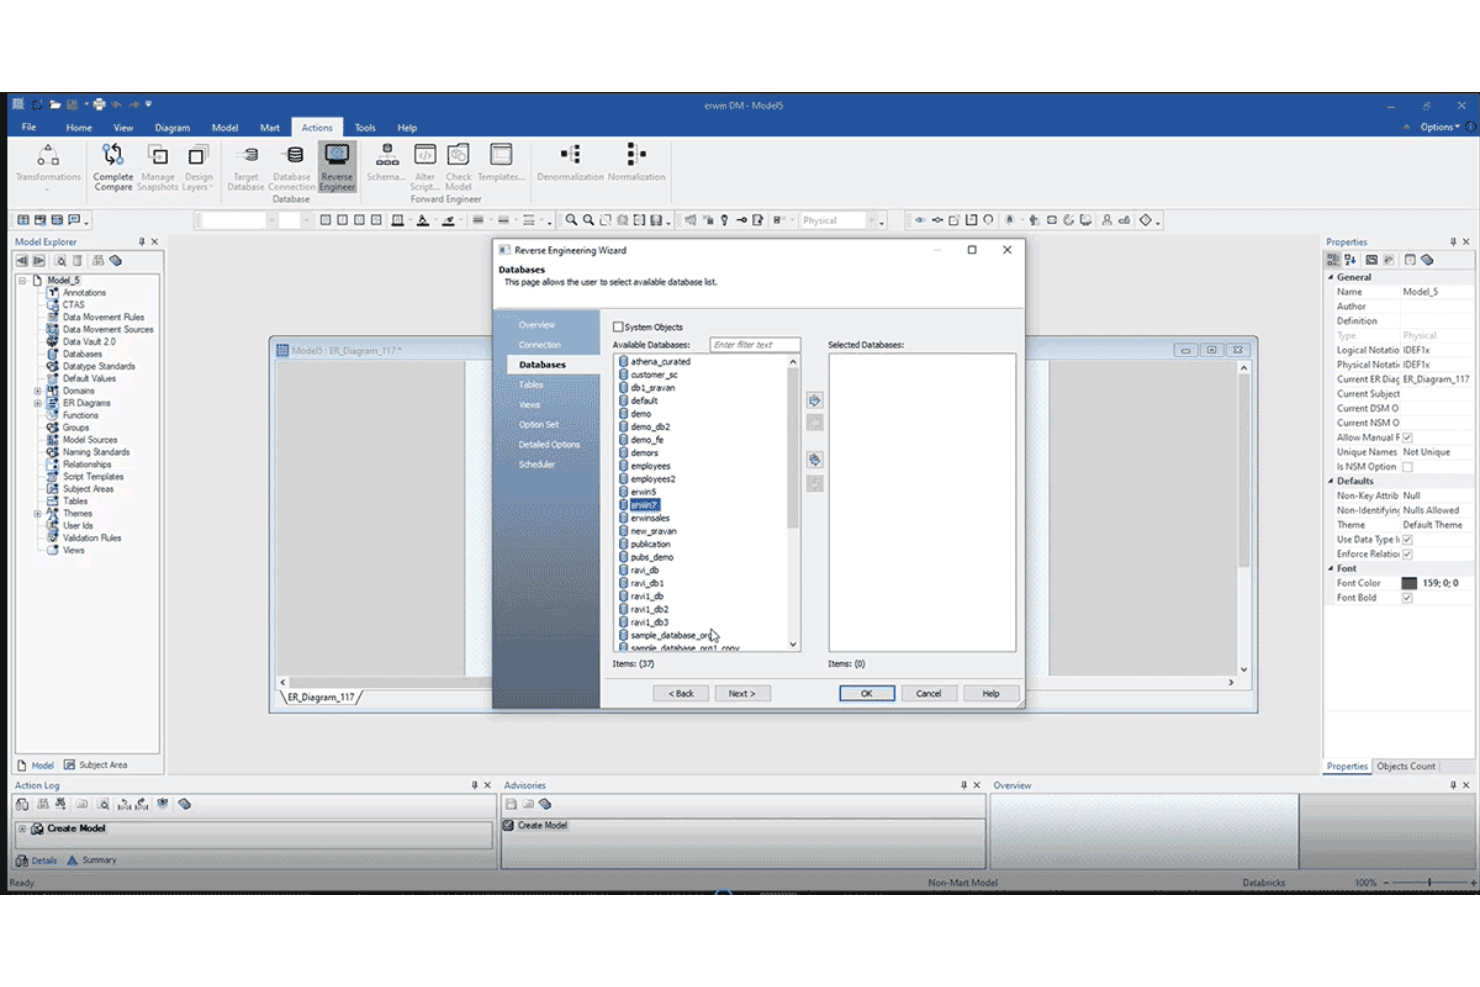Expand the Themes tree node
The width and height of the screenshot is (1480, 987).
[x=38, y=514]
